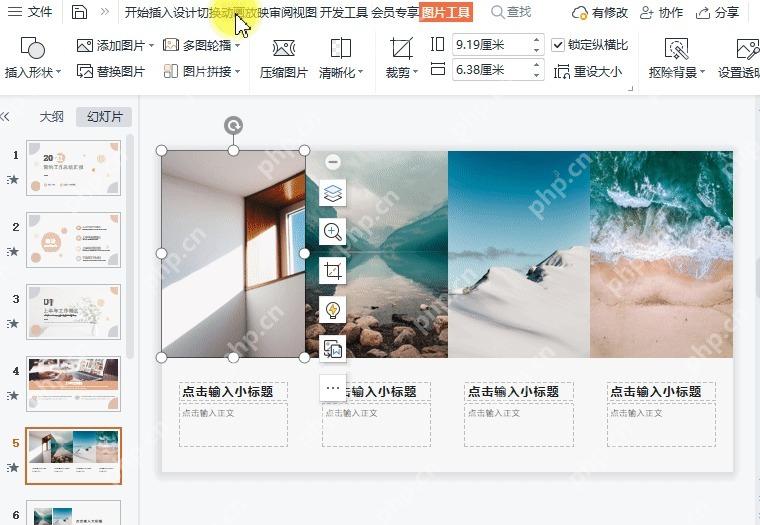Open the 会员专享 ribbon tab
The height and width of the screenshot is (525, 760).
(395, 12)
